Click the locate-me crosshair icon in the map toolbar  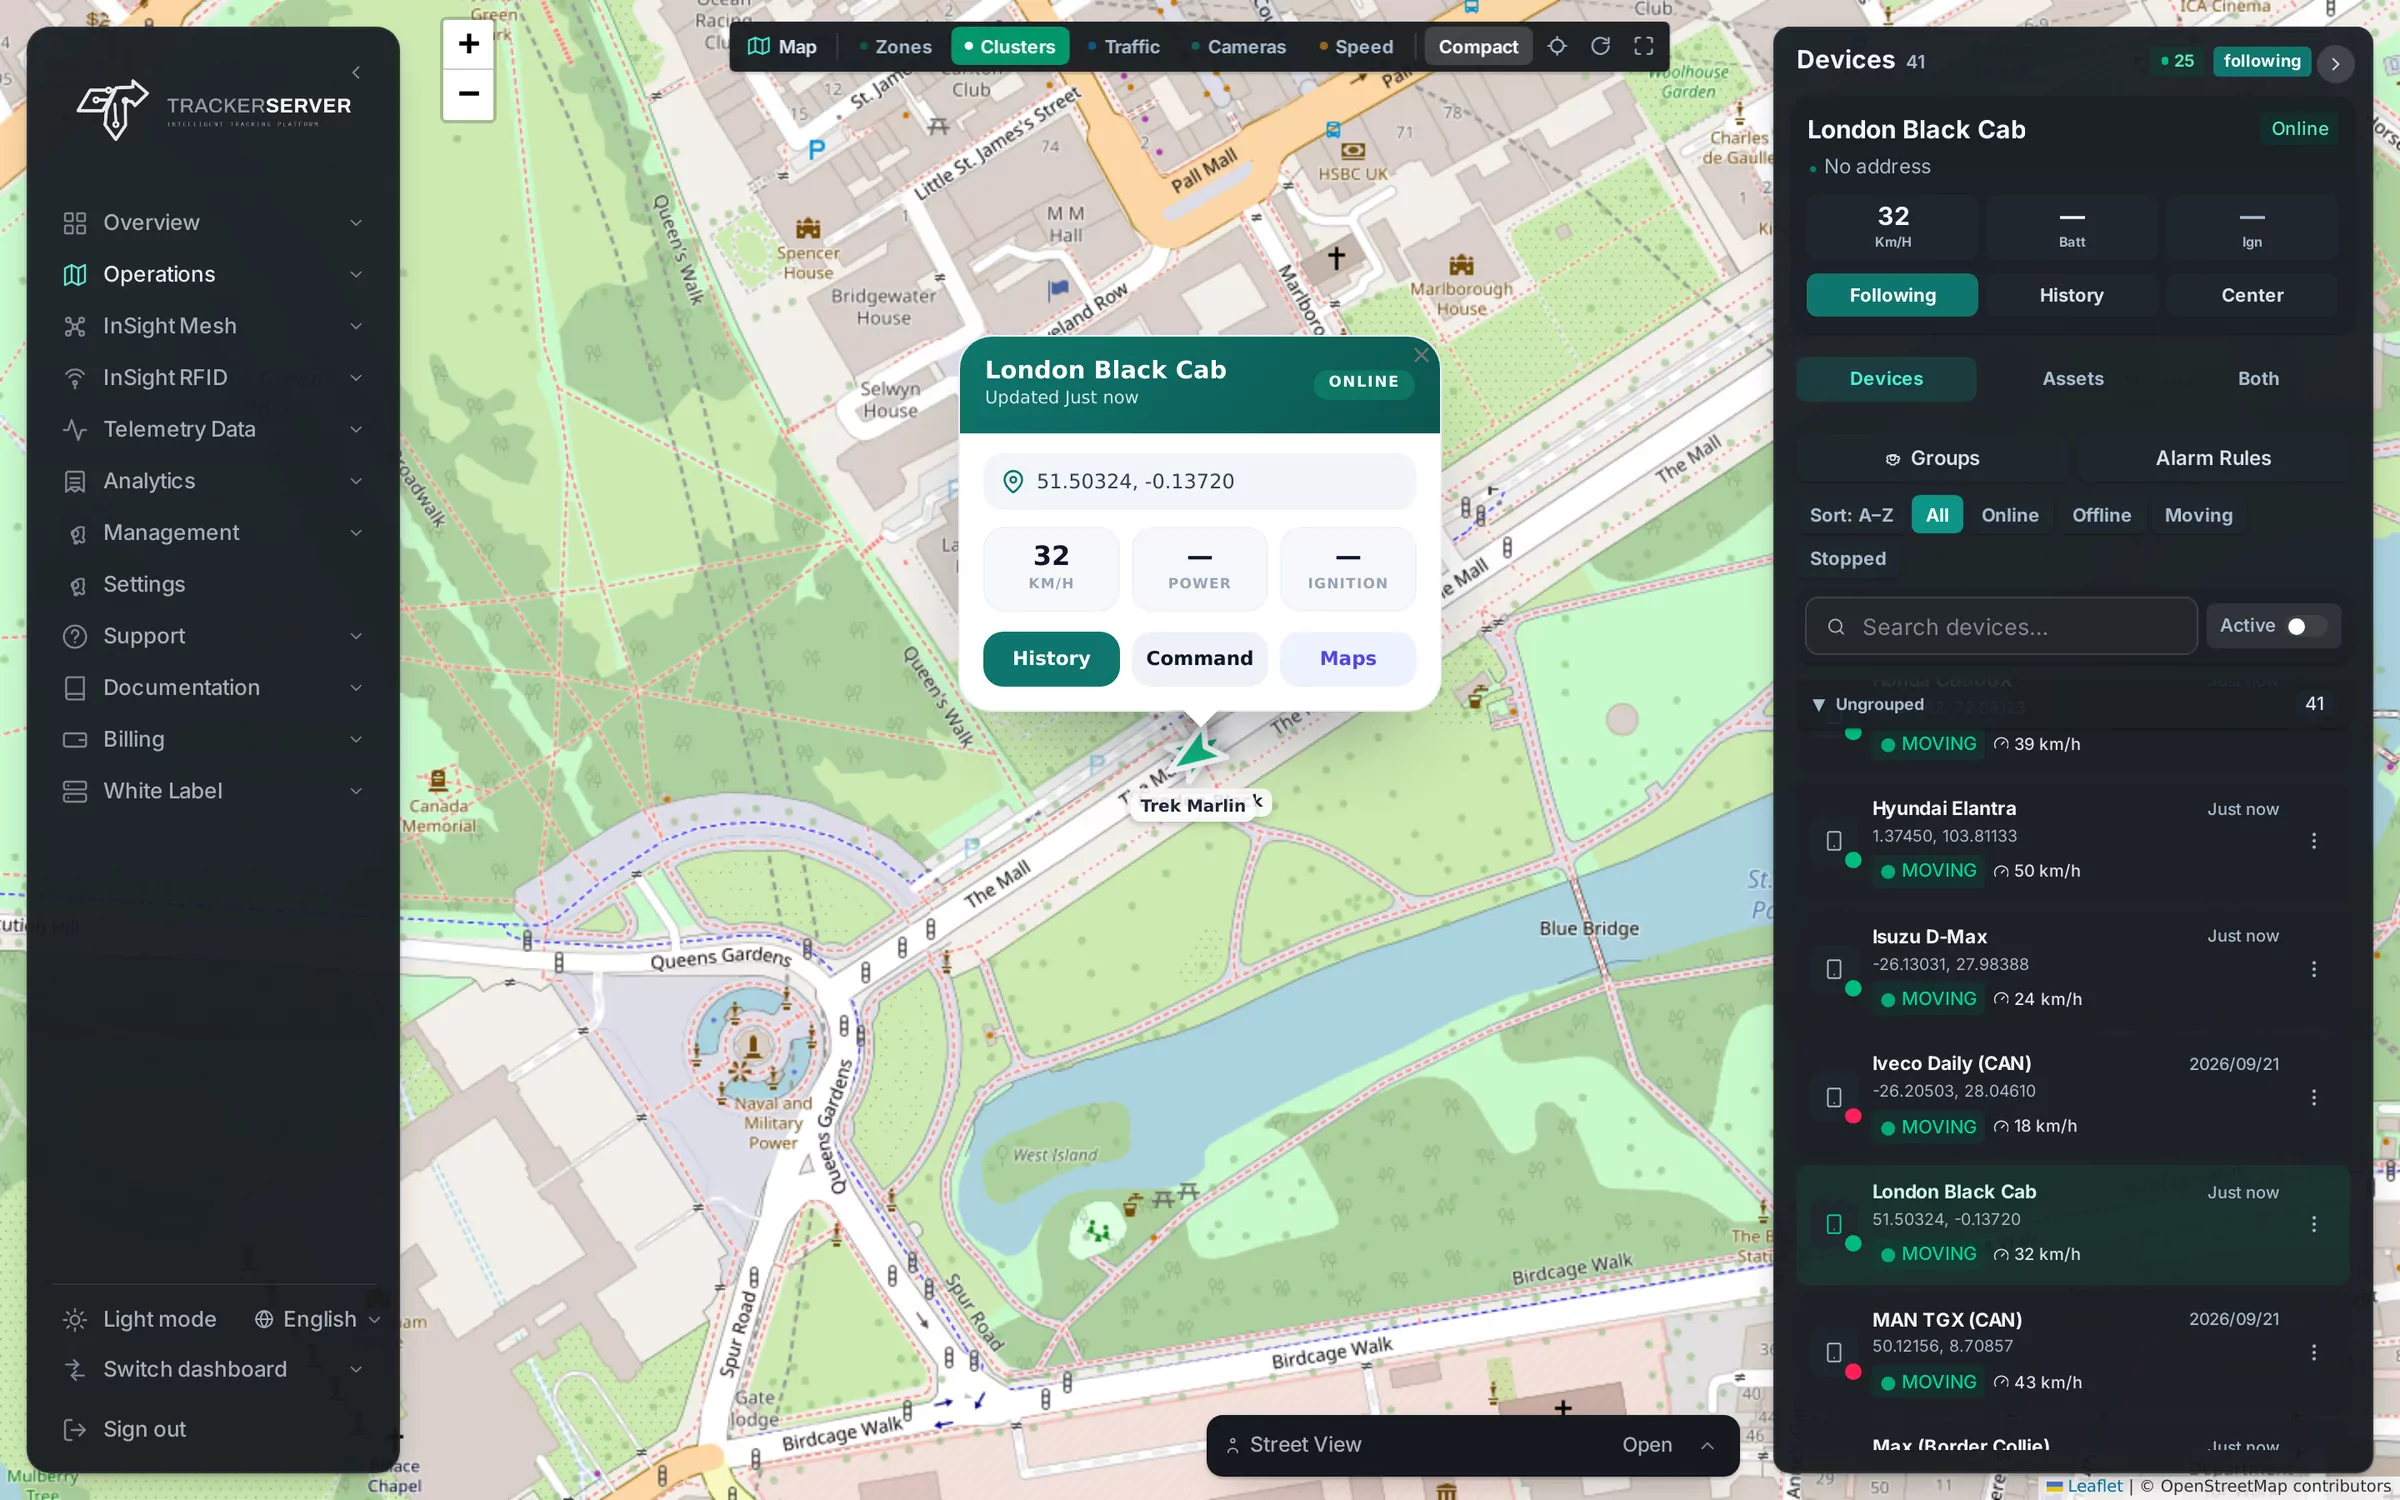(x=1557, y=46)
